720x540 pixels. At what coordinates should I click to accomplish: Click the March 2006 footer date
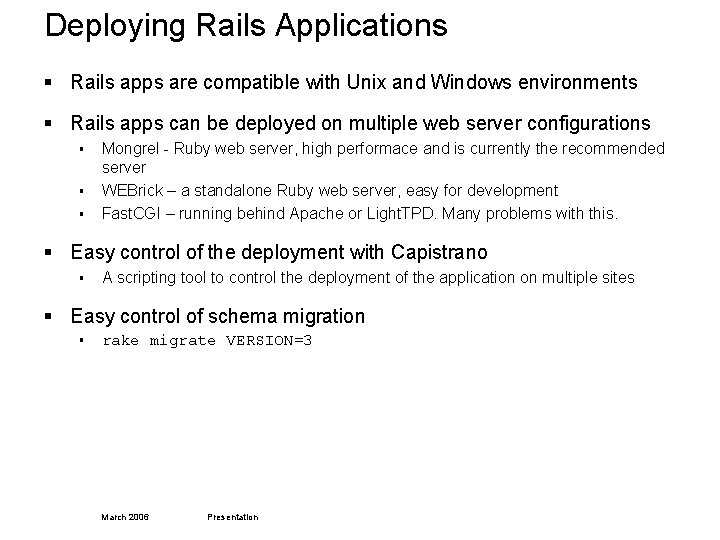point(125,517)
